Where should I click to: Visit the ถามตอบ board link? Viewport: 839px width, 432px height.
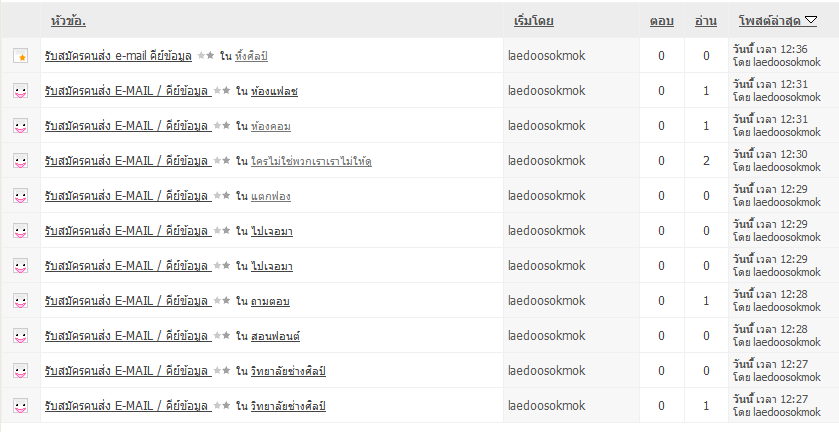click(x=271, y=302)
